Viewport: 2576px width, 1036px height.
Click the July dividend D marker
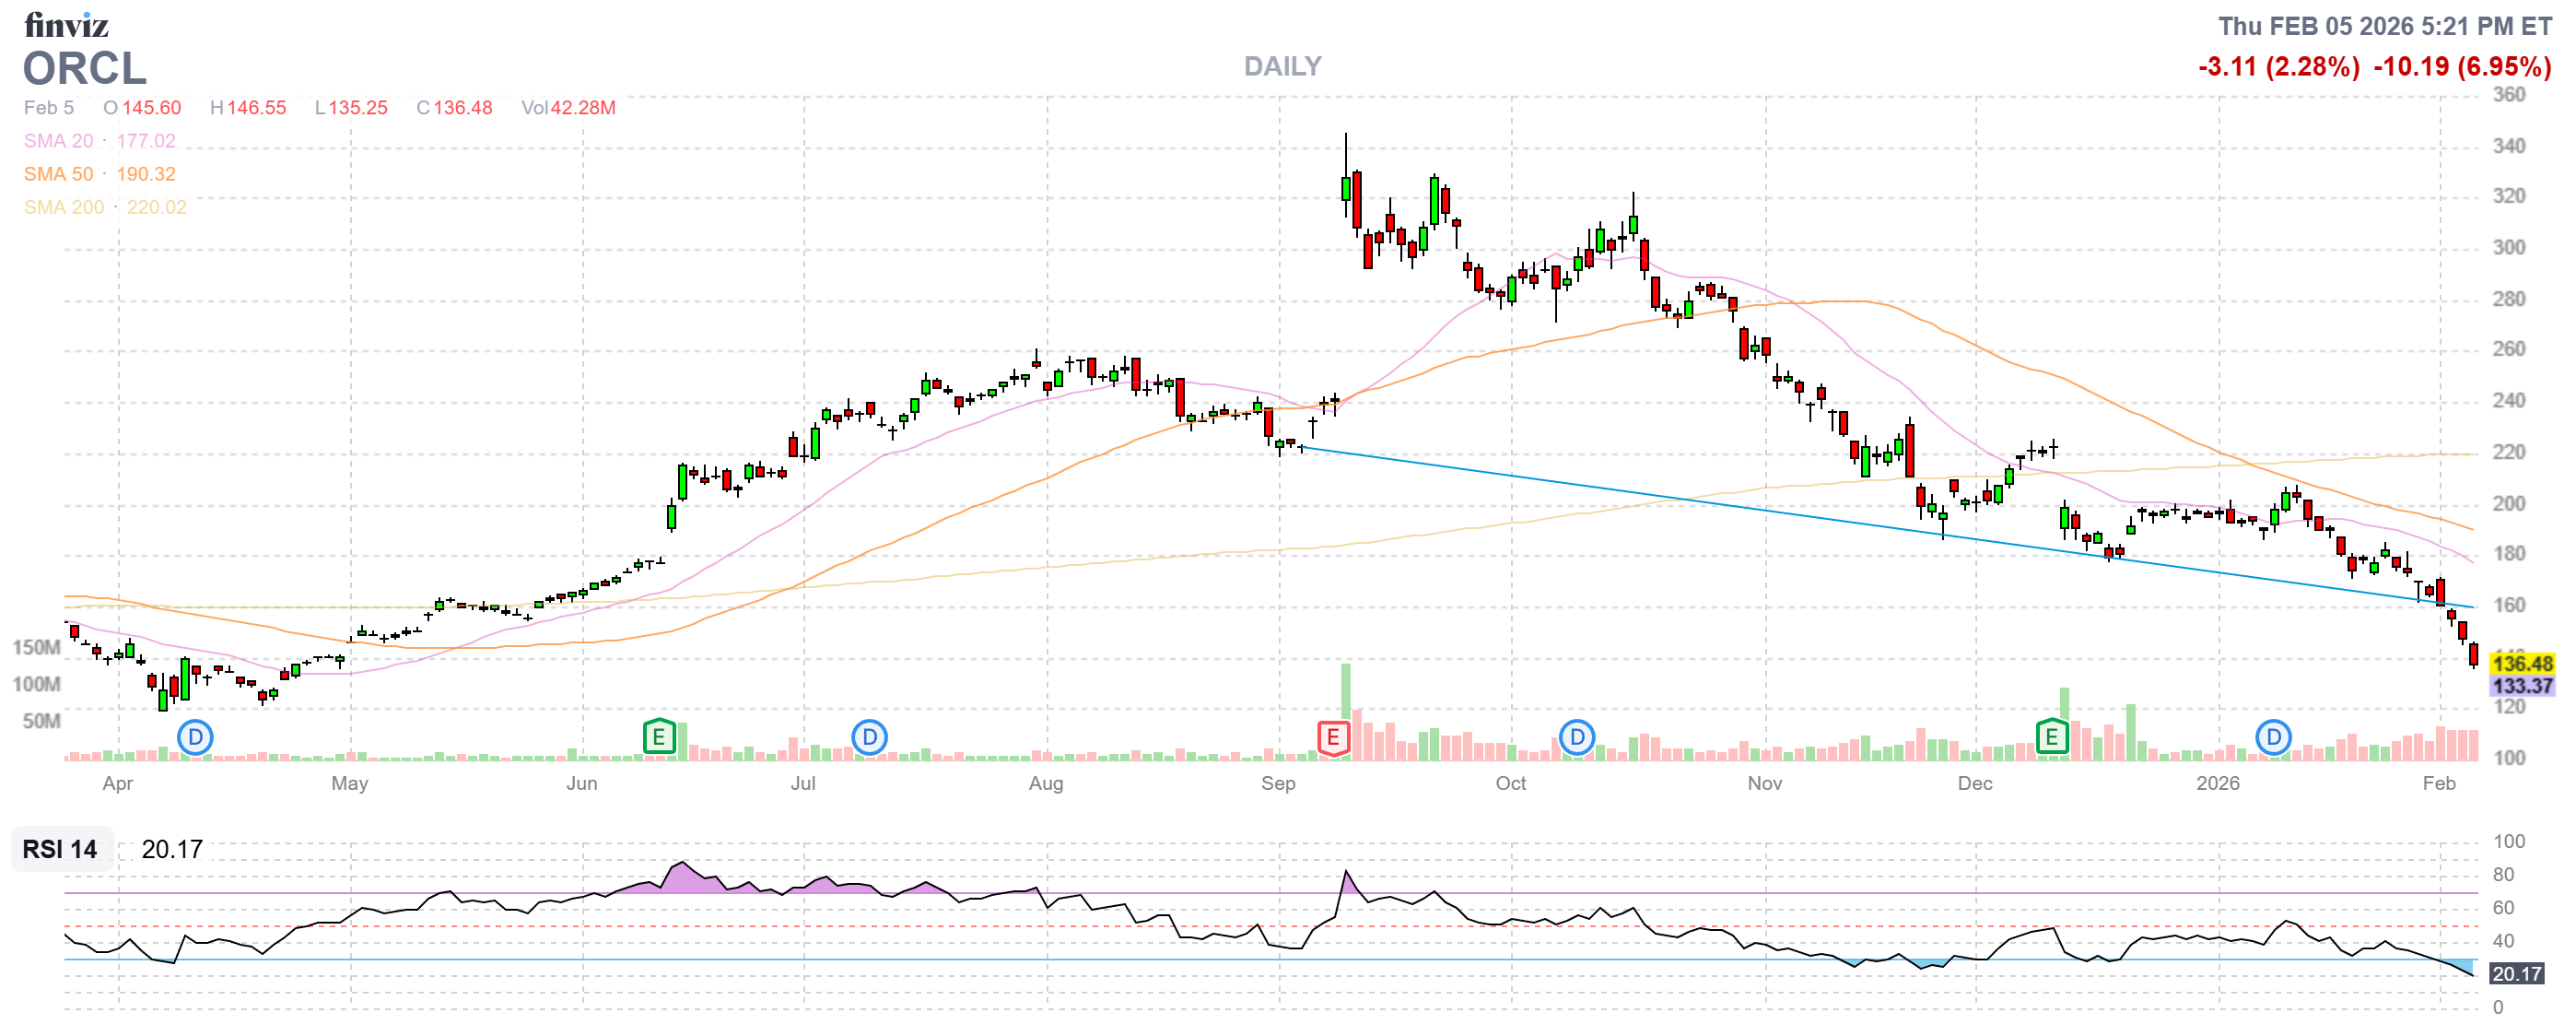(869, 738)
